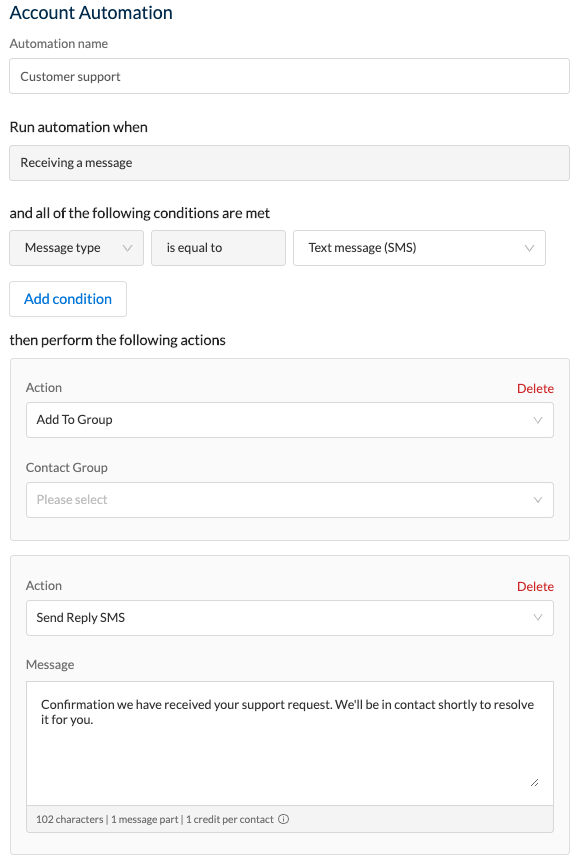This screenshot has width=580, height=861.
Task: Click the Add condition button
Action: coord(67,299)
